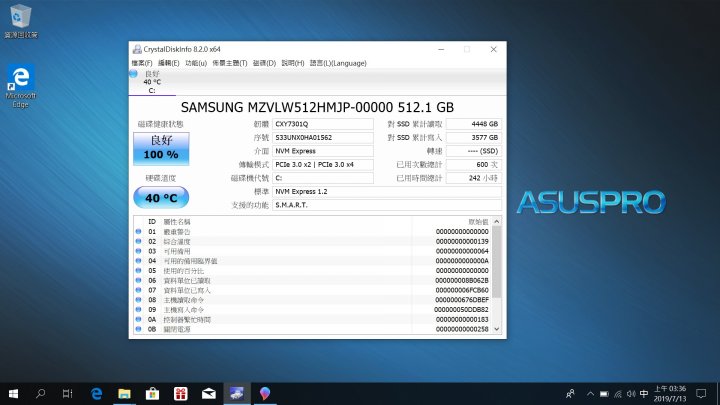Click the transfer mode PCIe 3.0 x2 field

click(323, 164)
